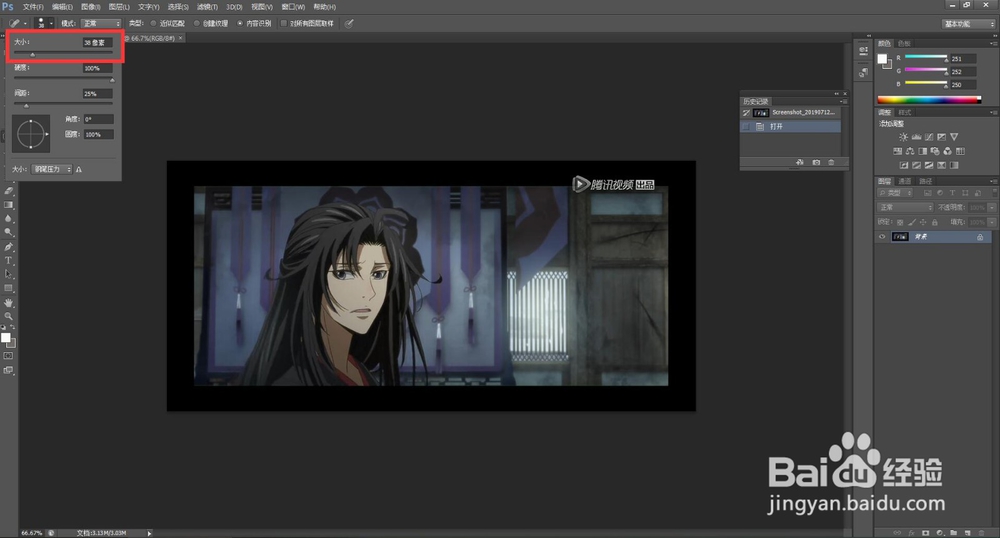Click the T type layer filter icon
Screen dimensions: 1000x538
pos(953,193)
